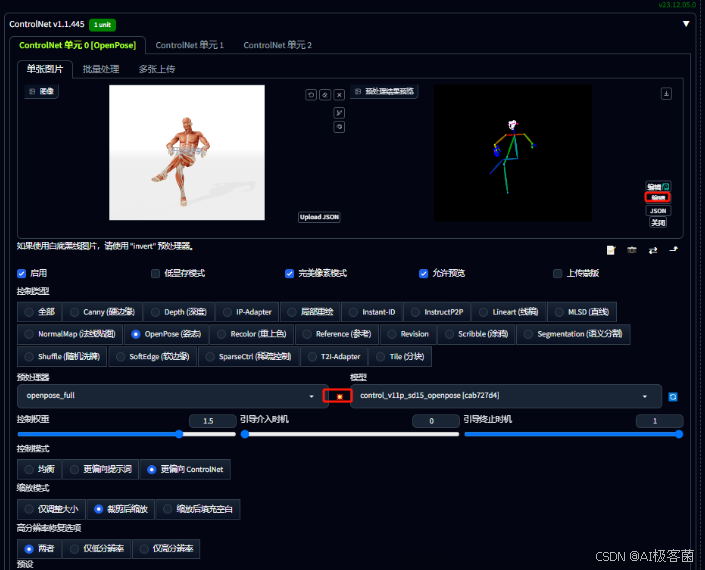Viewport: 705px width, 570px height.
Task: Toggle the 启用 enable checkbox
Action: click(x=21, y=273)
